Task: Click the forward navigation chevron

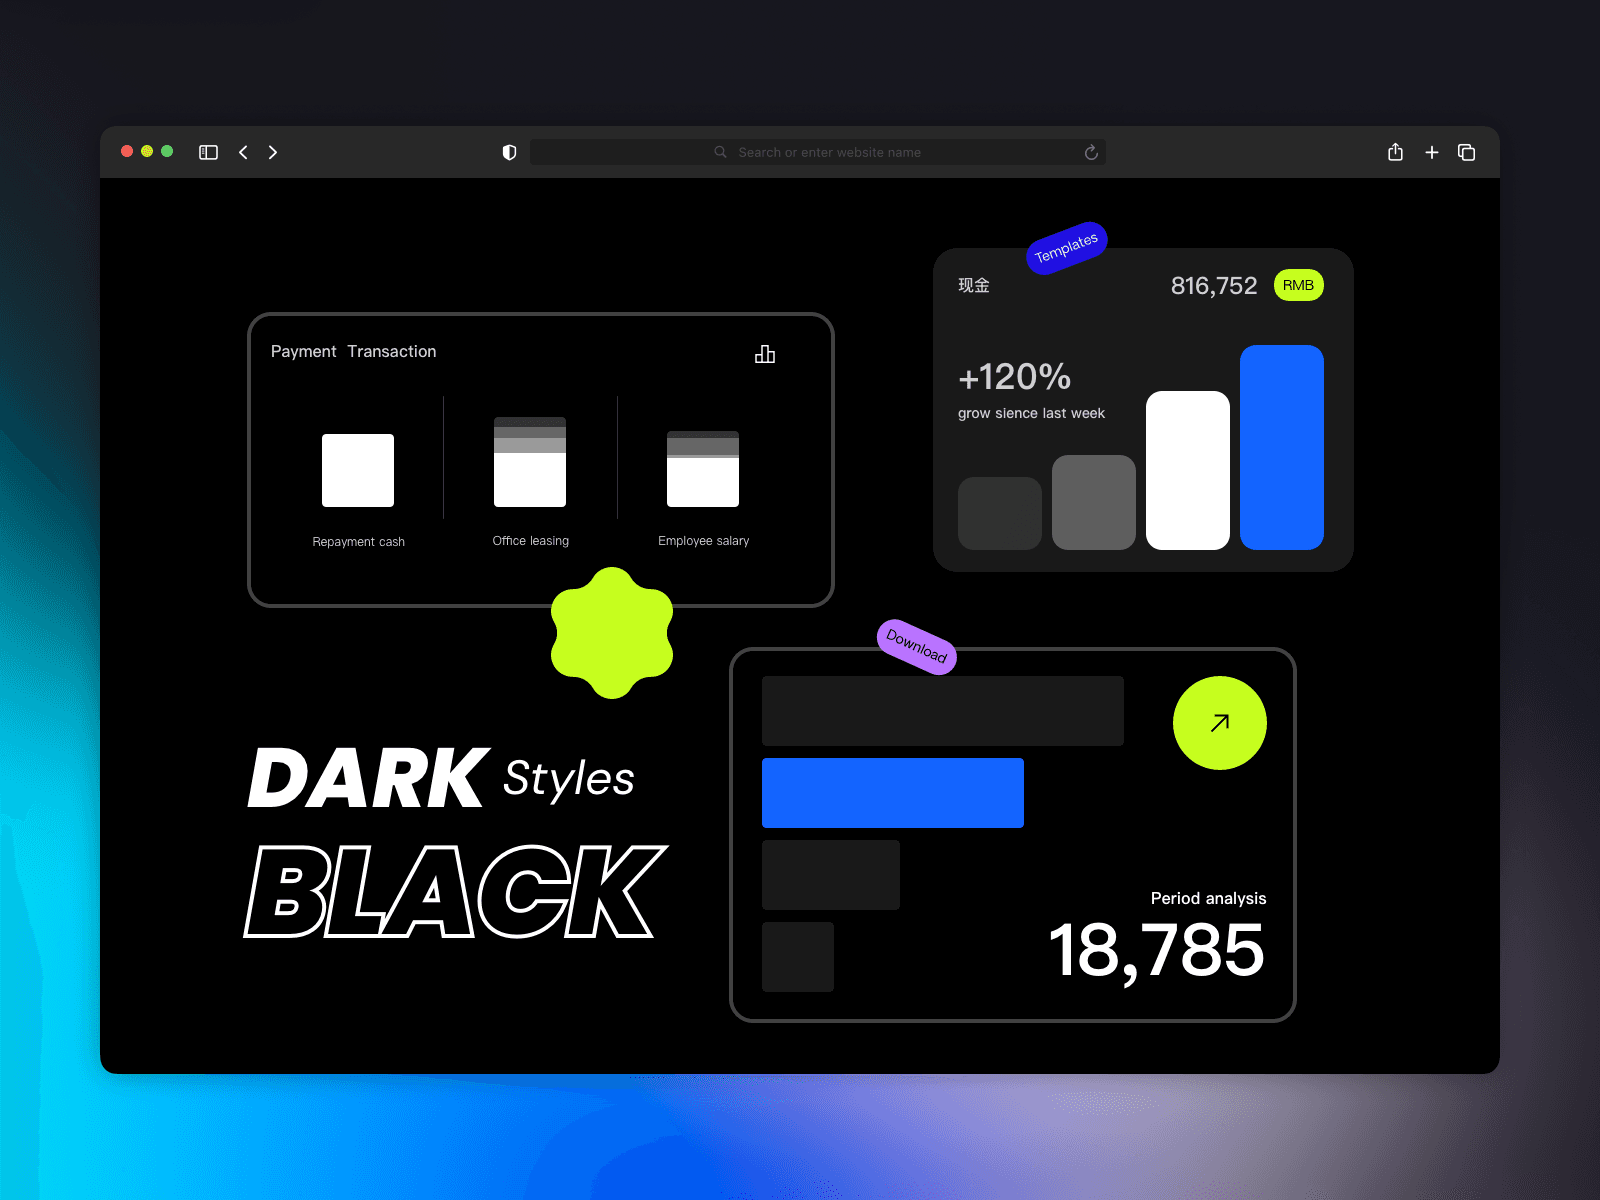Action: tap(273, 152)
